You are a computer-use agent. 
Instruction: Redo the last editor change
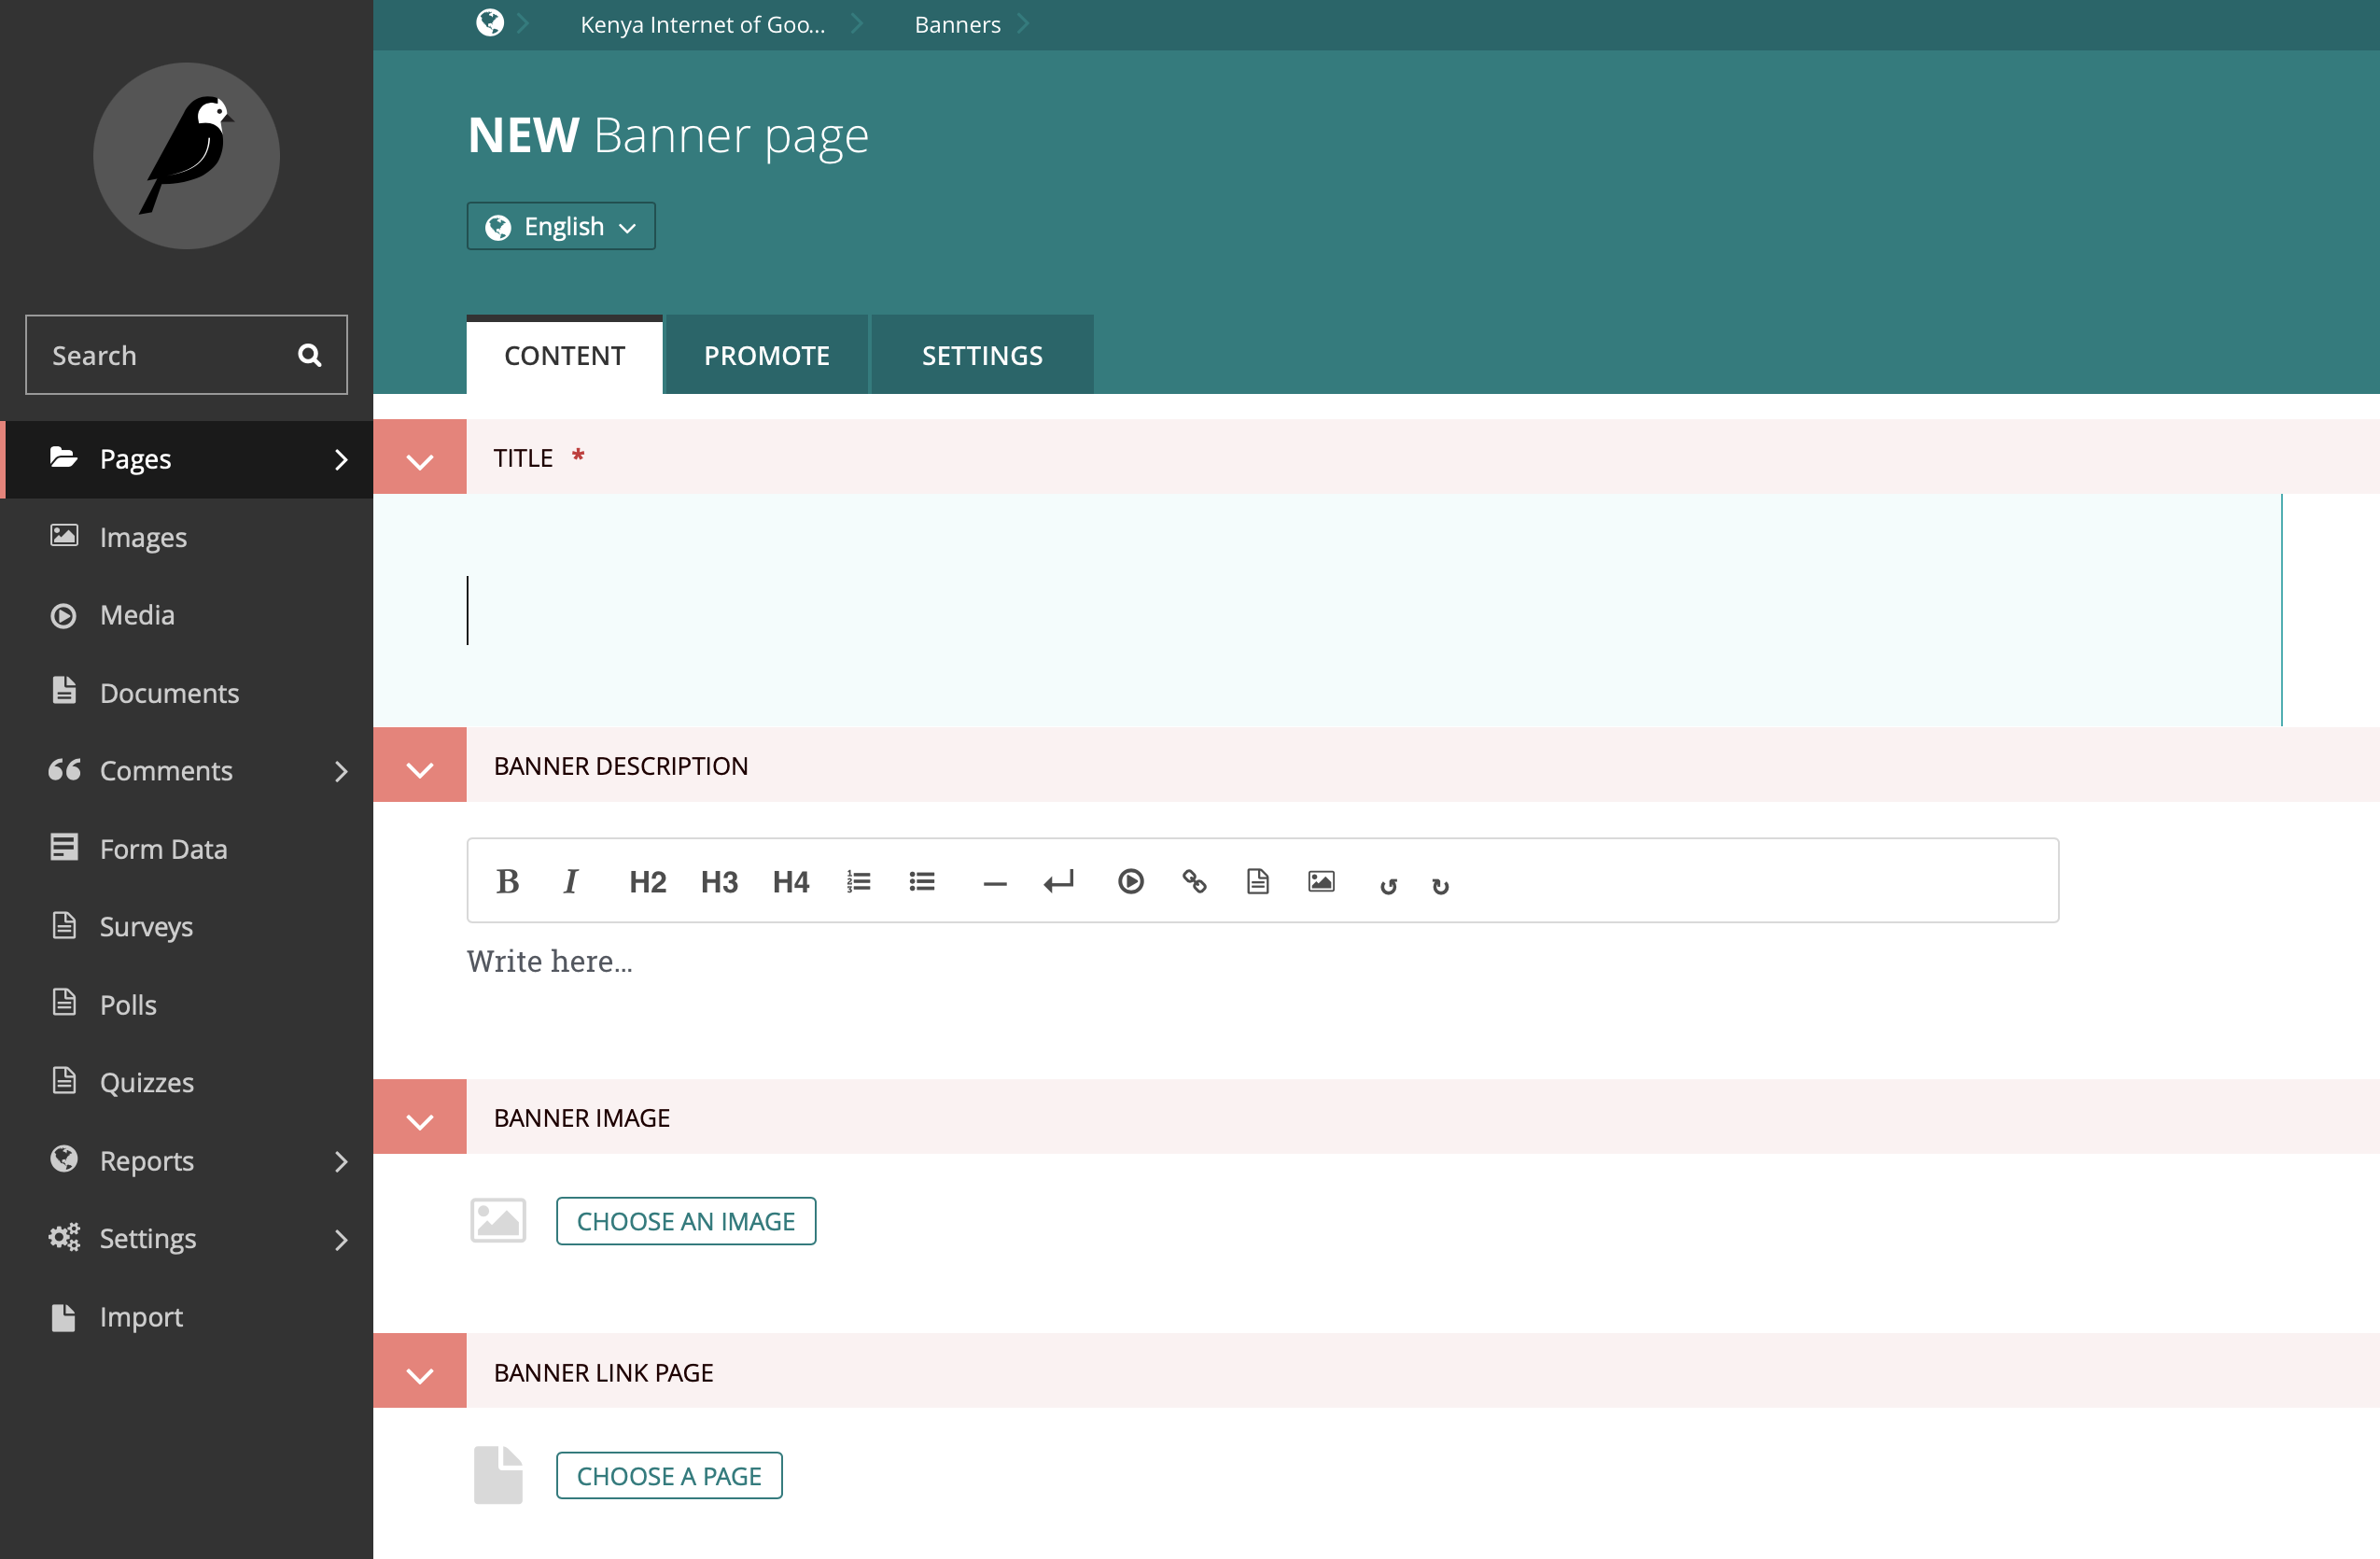click(x=1440, y=886)
